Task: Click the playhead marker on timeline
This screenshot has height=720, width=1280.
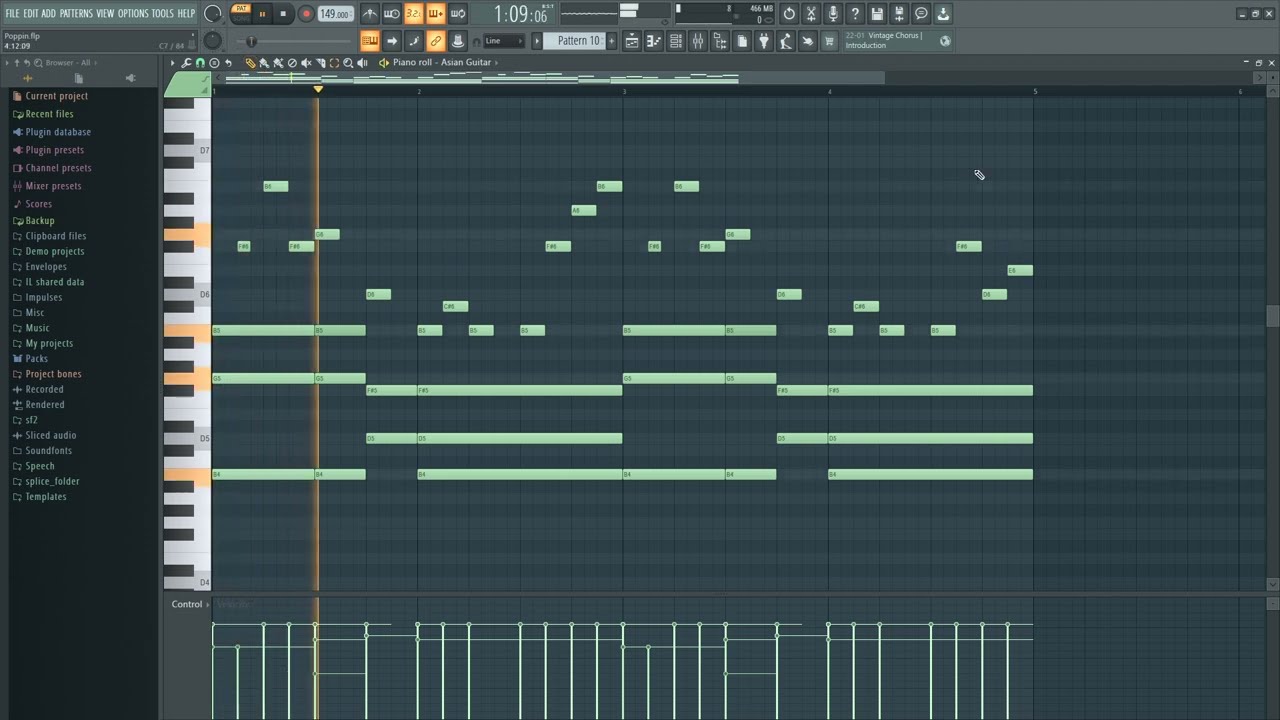Action: [x=318, y=90]
